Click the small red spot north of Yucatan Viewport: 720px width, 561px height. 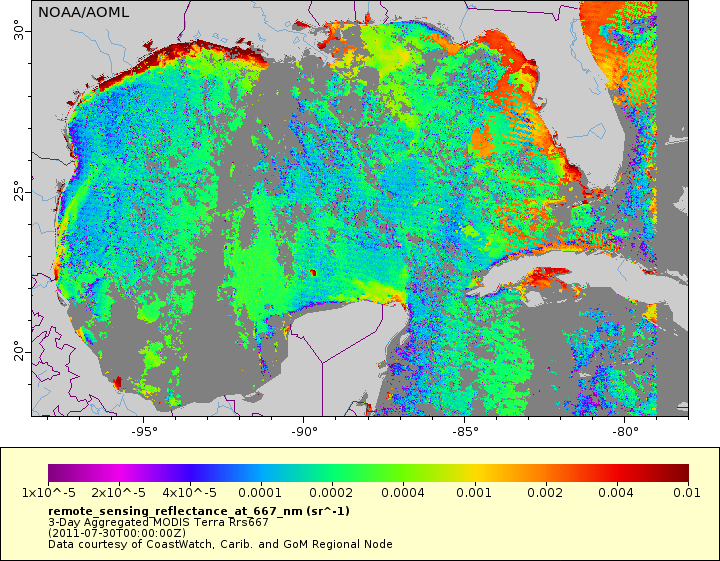tap(313, 273)
